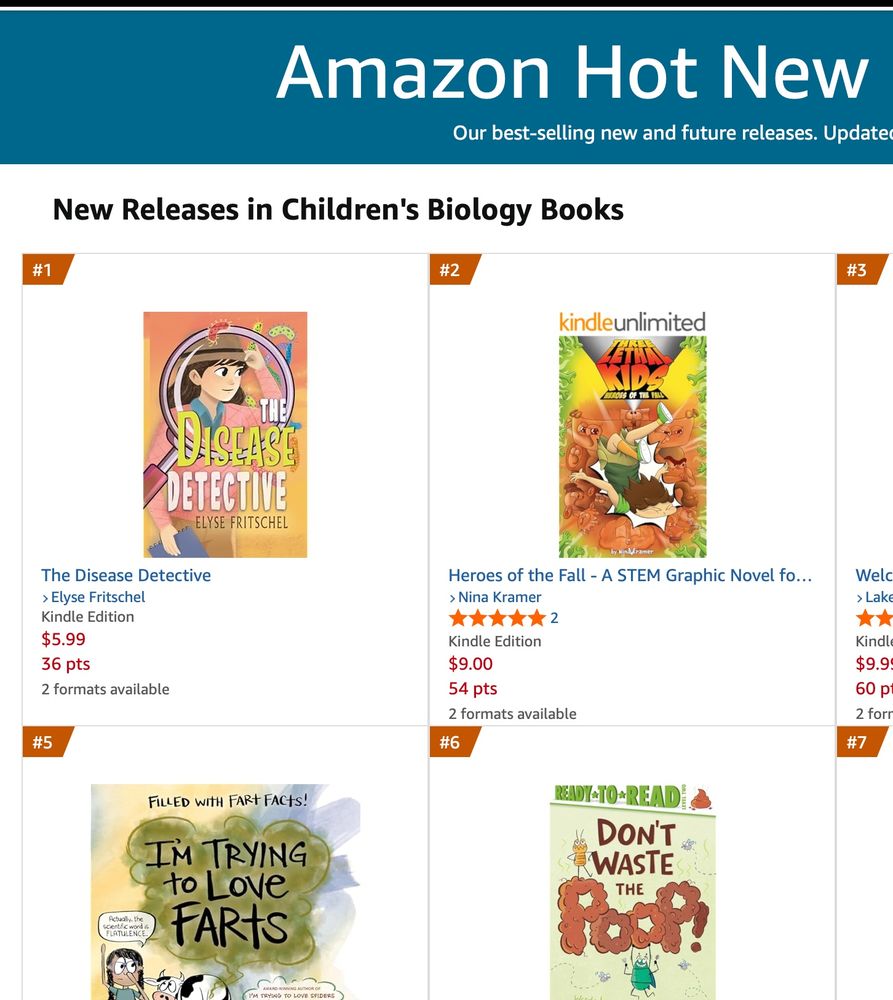Open the I'm Trying to Love Farts cover
Image resolution: width=893 pixels, height=1000 pixels.
pos(223,890)
